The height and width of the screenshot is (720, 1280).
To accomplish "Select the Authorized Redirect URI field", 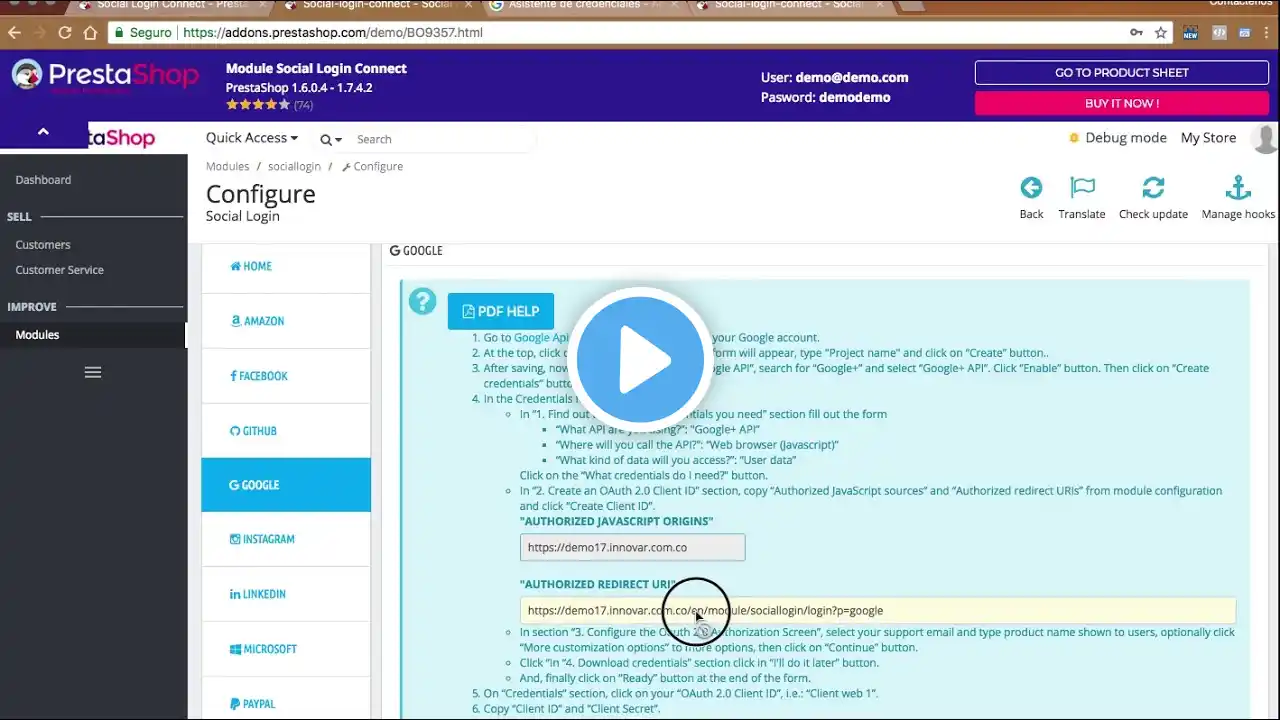I will coord(878,610).
